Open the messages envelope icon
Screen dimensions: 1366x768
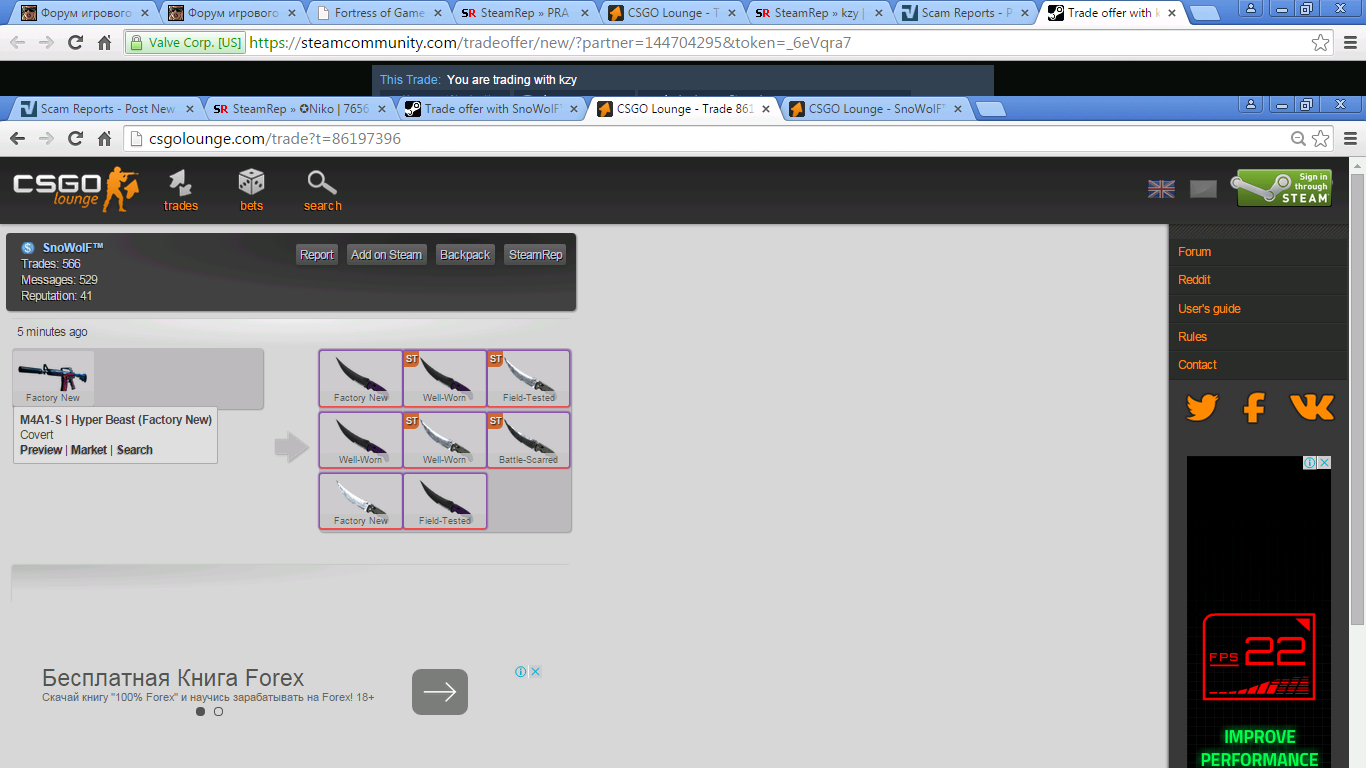point(1203,189)
